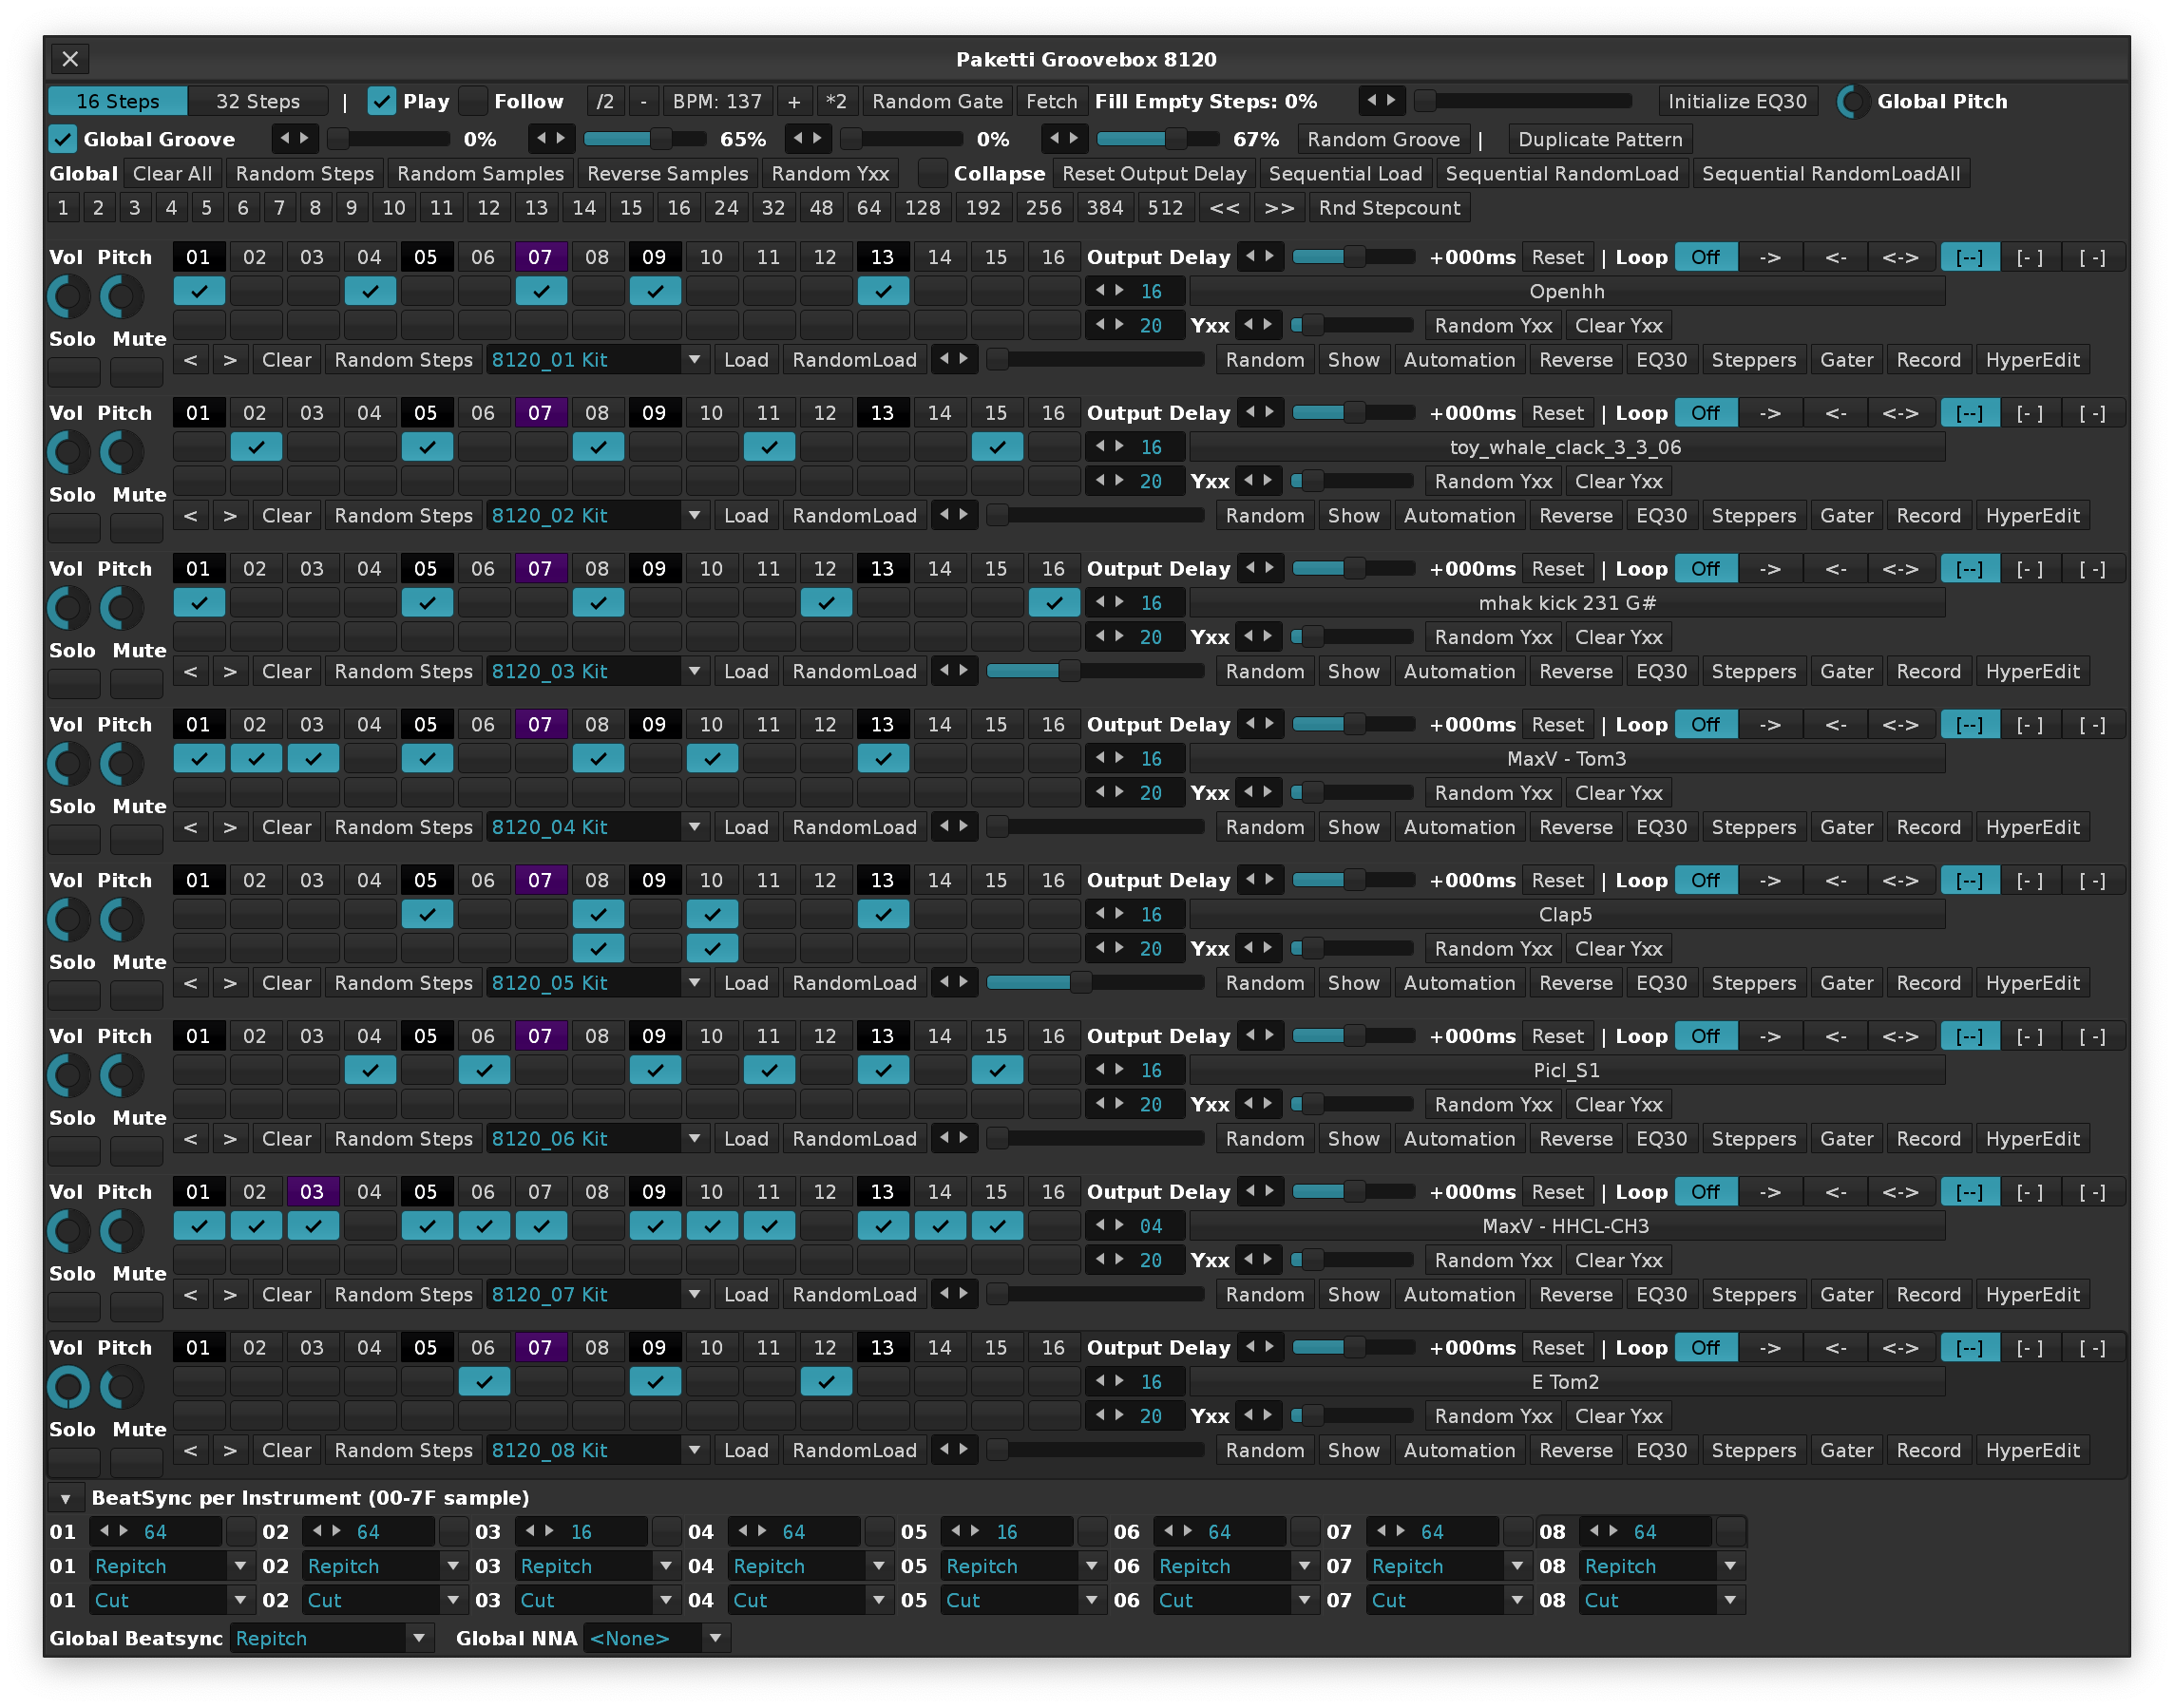Switch to 32 Steps mode
2174x1708 pixels.
pos(258,101)
